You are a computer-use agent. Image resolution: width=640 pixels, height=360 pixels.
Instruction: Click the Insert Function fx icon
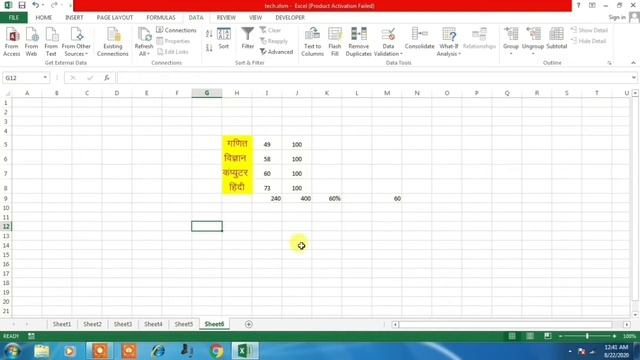pyautogui.click(x=107, y=78)
